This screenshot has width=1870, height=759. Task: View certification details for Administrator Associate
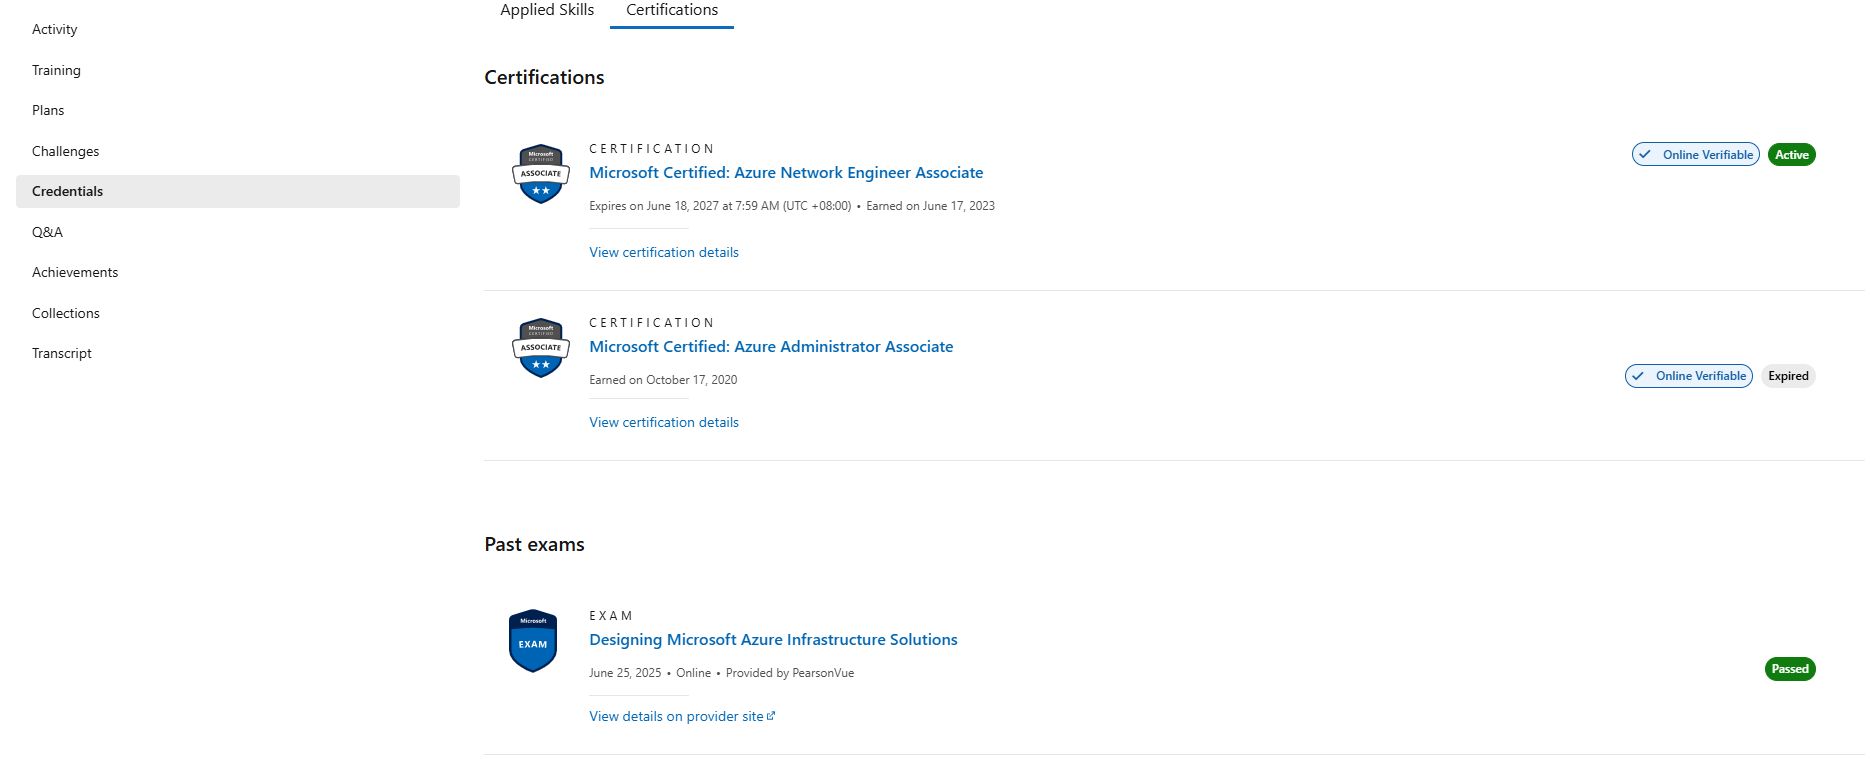(664, 422)
